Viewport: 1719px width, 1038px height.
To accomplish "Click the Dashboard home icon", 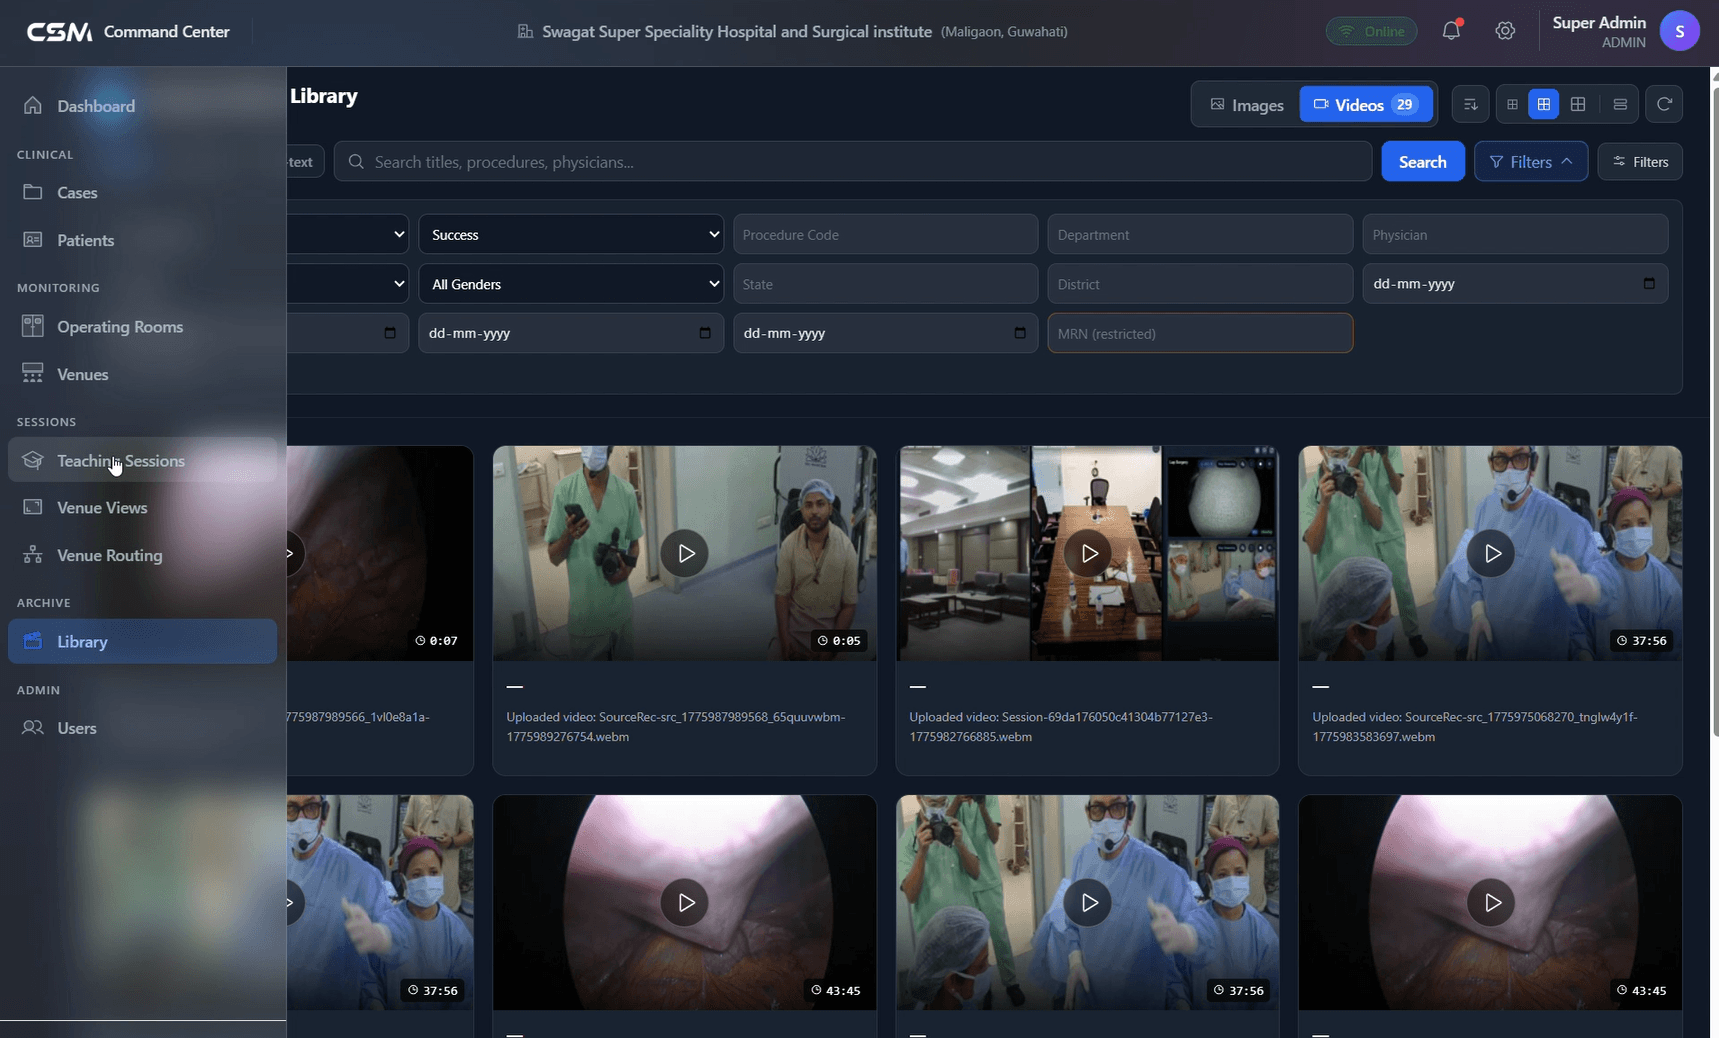I will point(33,106).
